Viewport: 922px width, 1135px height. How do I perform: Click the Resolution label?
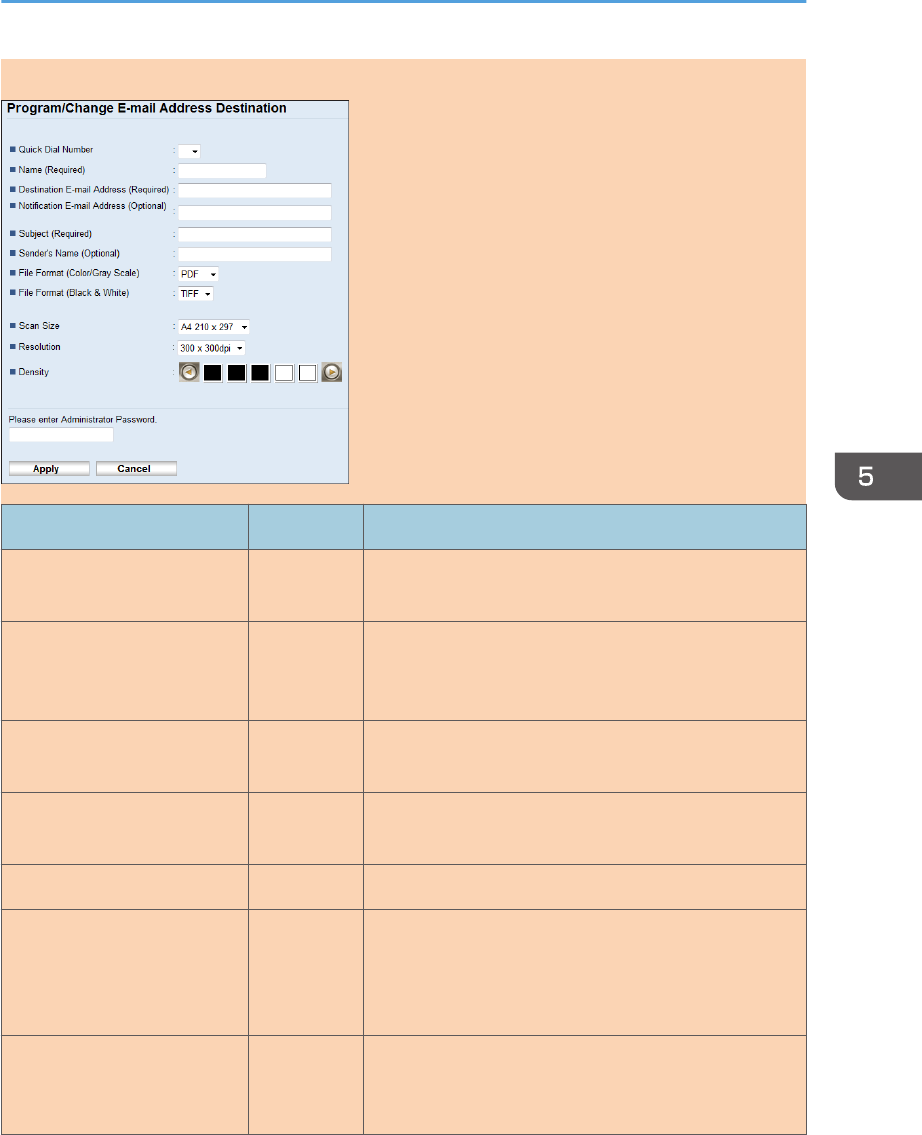click(40, 347)
